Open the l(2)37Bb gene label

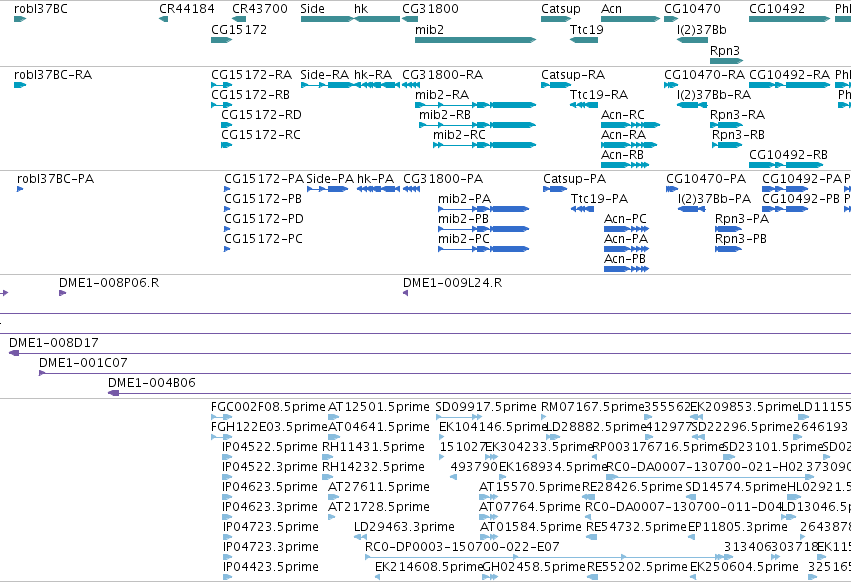pyautogui.click(x=702, y=29)
